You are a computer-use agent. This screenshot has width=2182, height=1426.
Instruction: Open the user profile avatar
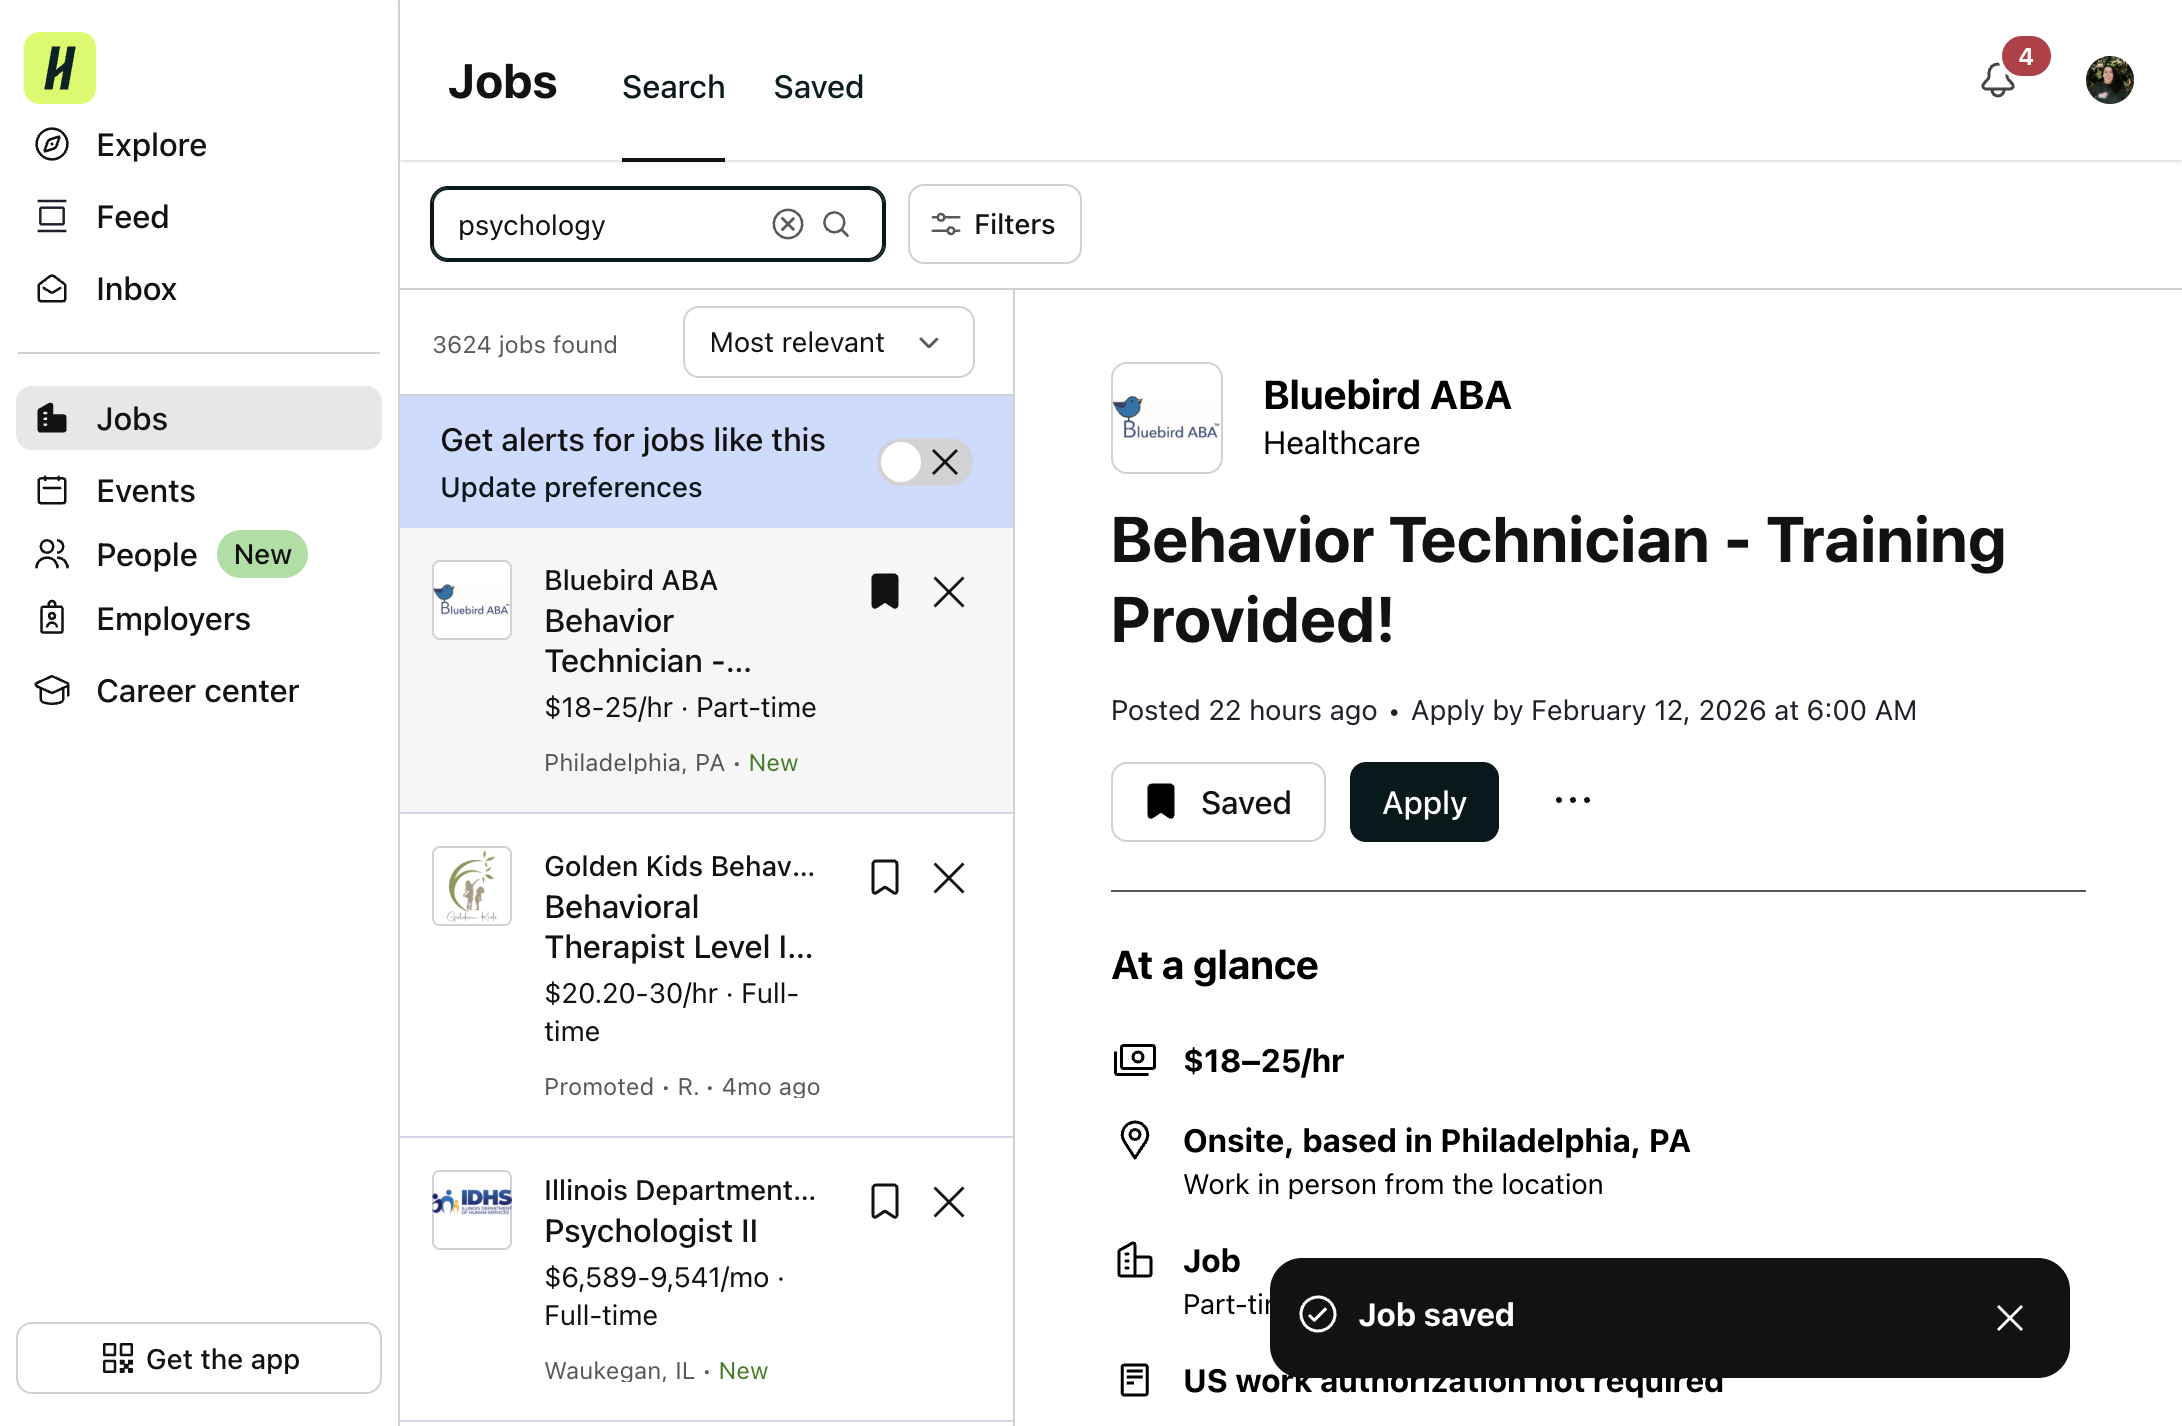[x=2110, y=80]
